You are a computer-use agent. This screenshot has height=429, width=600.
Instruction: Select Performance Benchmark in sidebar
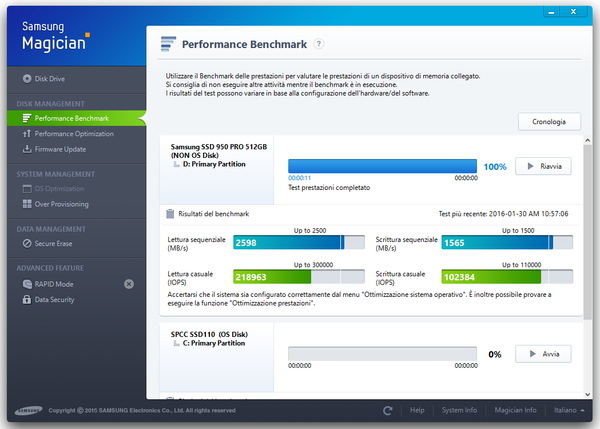point(77,118)
